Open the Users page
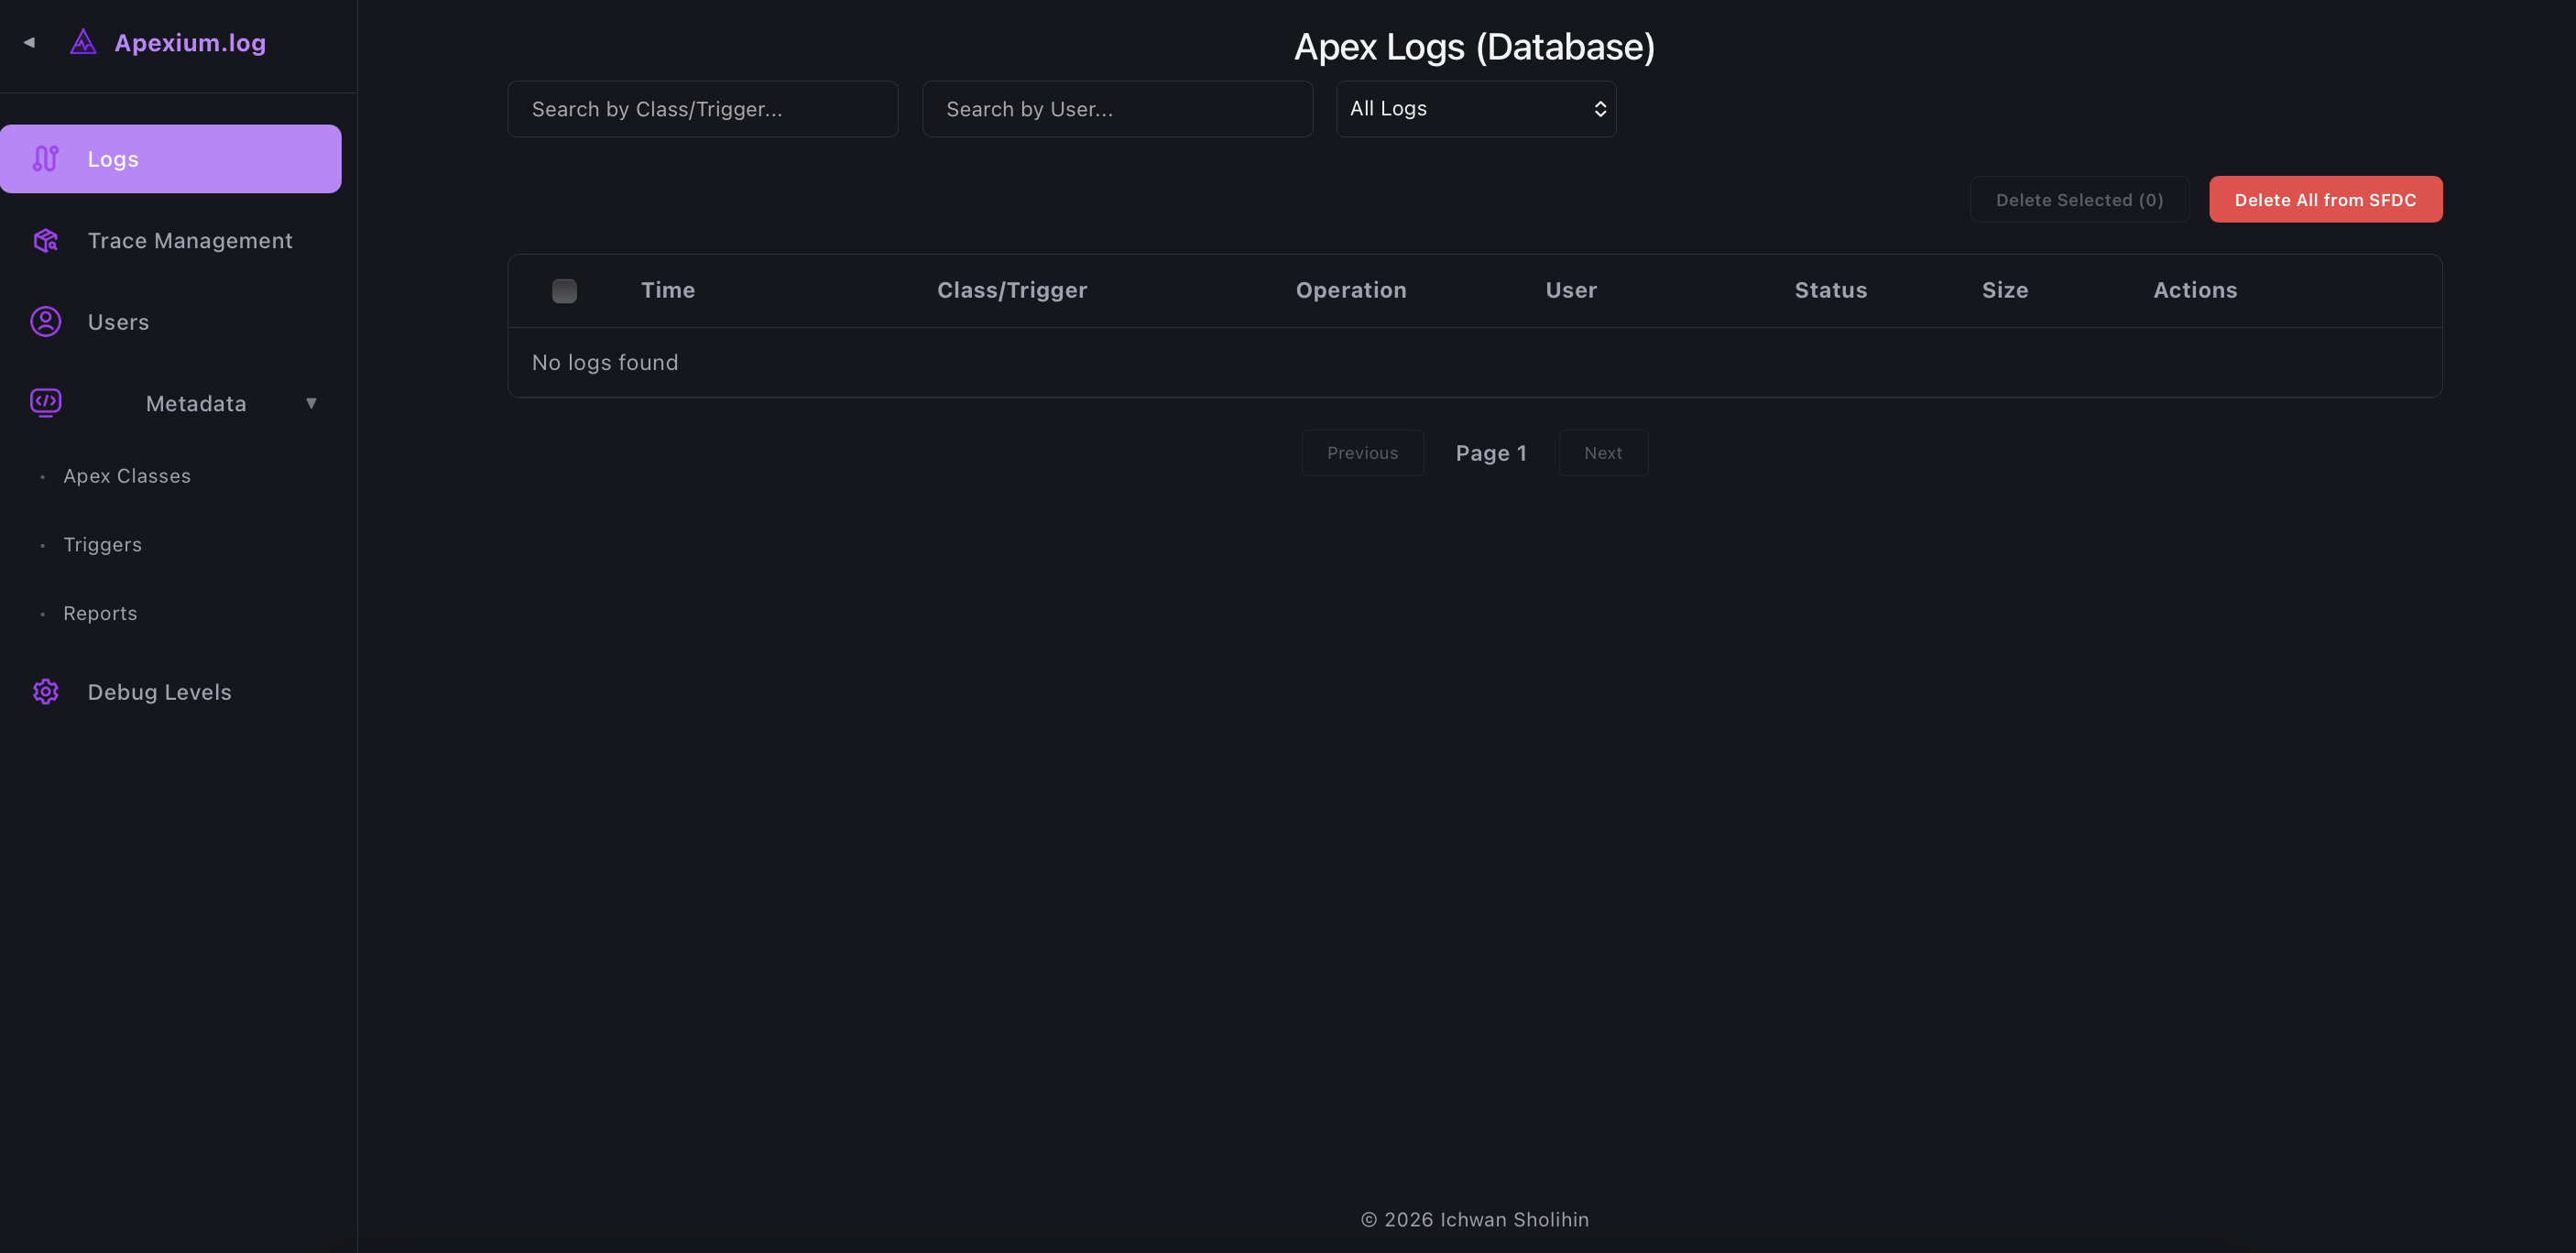This screenshot has width=2576, height=1253. tap(171, 321)
